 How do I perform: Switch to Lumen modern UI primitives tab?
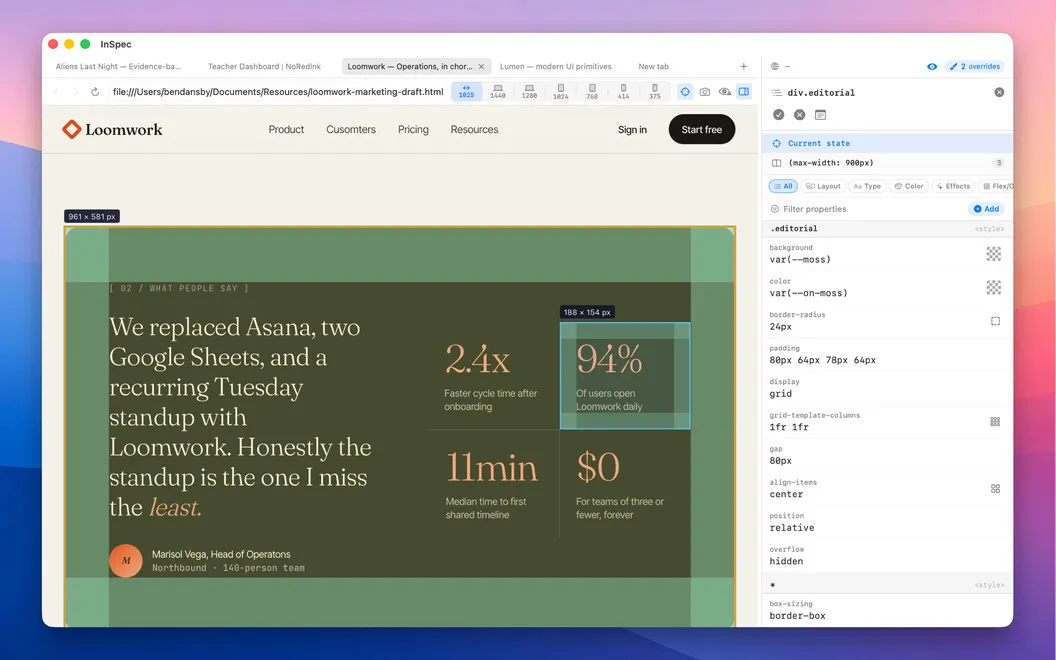click(556, 67)
